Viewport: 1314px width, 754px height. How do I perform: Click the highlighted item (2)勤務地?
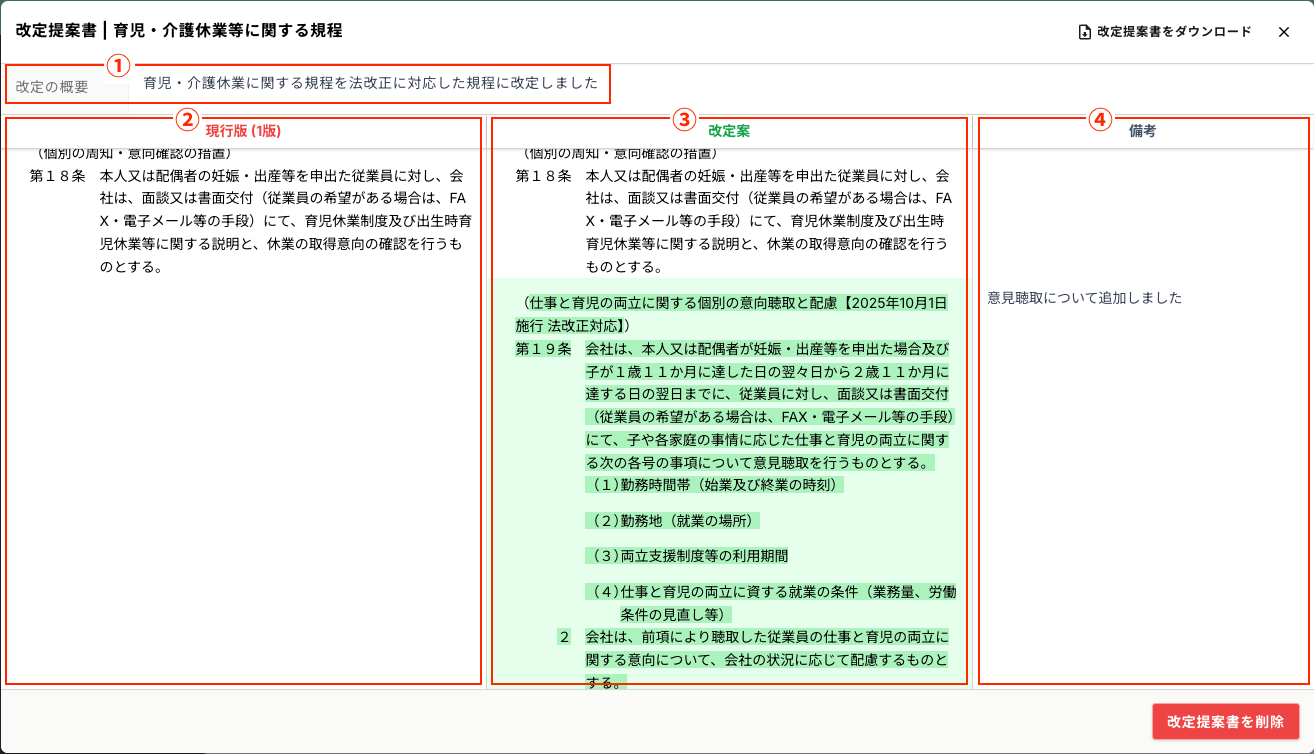[x=672, y=521]
